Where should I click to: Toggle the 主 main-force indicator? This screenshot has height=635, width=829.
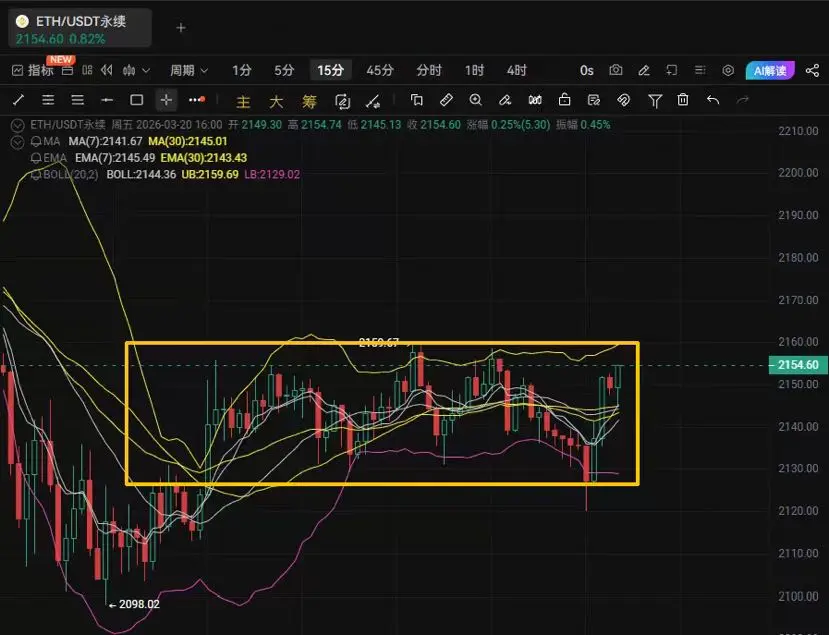coord(243,100)
